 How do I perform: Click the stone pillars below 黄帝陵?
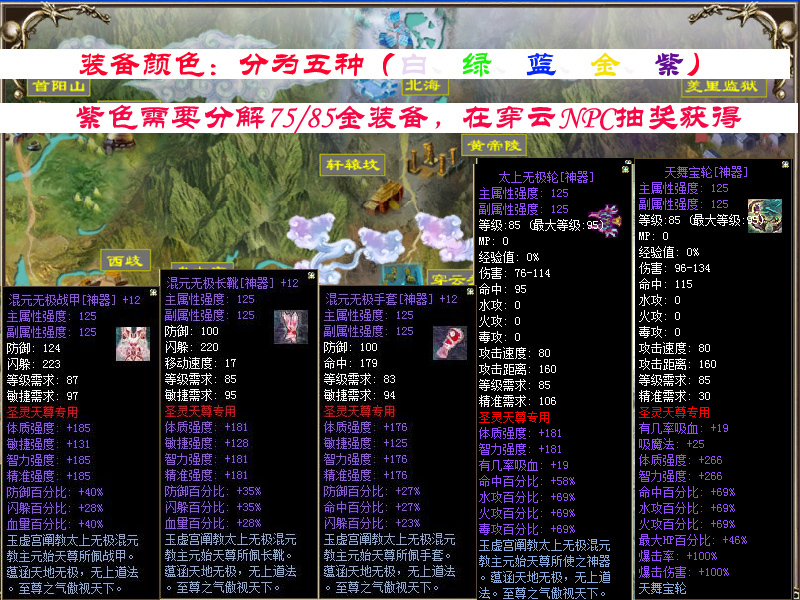(x=432, y=159)
